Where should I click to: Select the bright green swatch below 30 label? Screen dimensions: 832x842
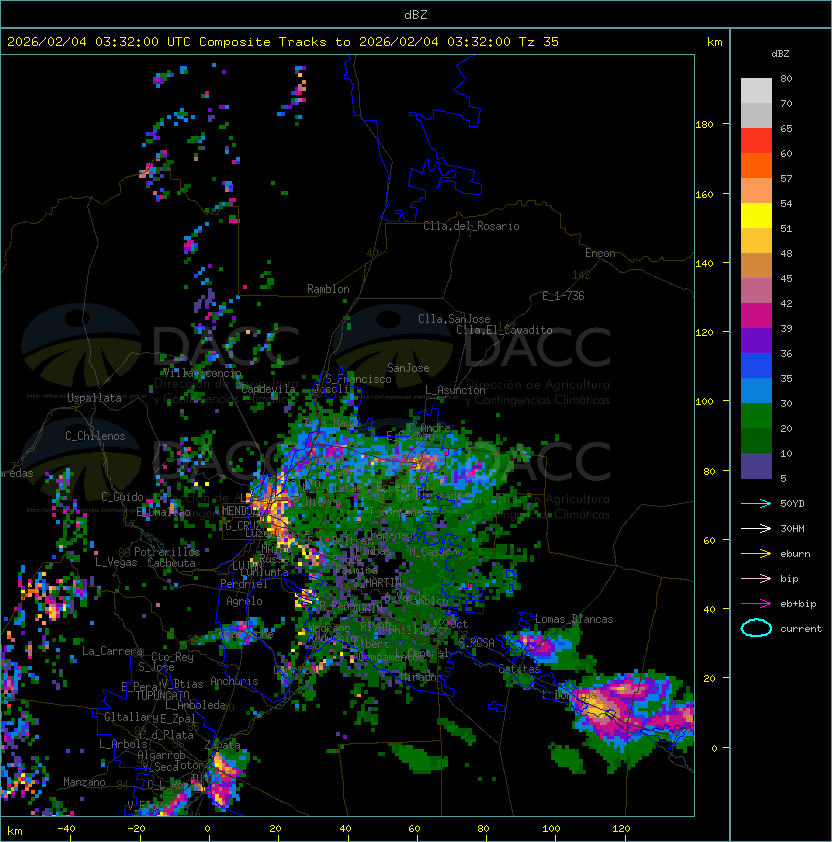[756, 416]
